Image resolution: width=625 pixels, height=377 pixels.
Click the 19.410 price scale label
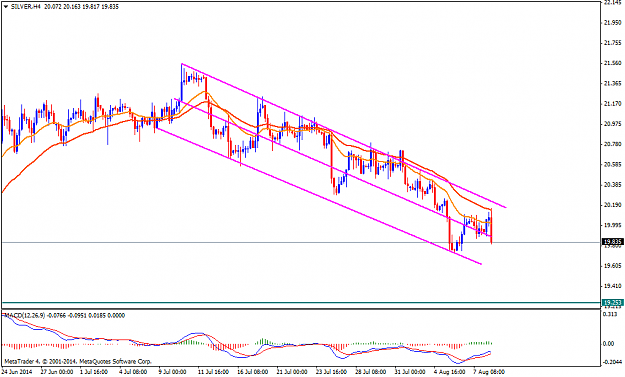[x=613, y=286]
